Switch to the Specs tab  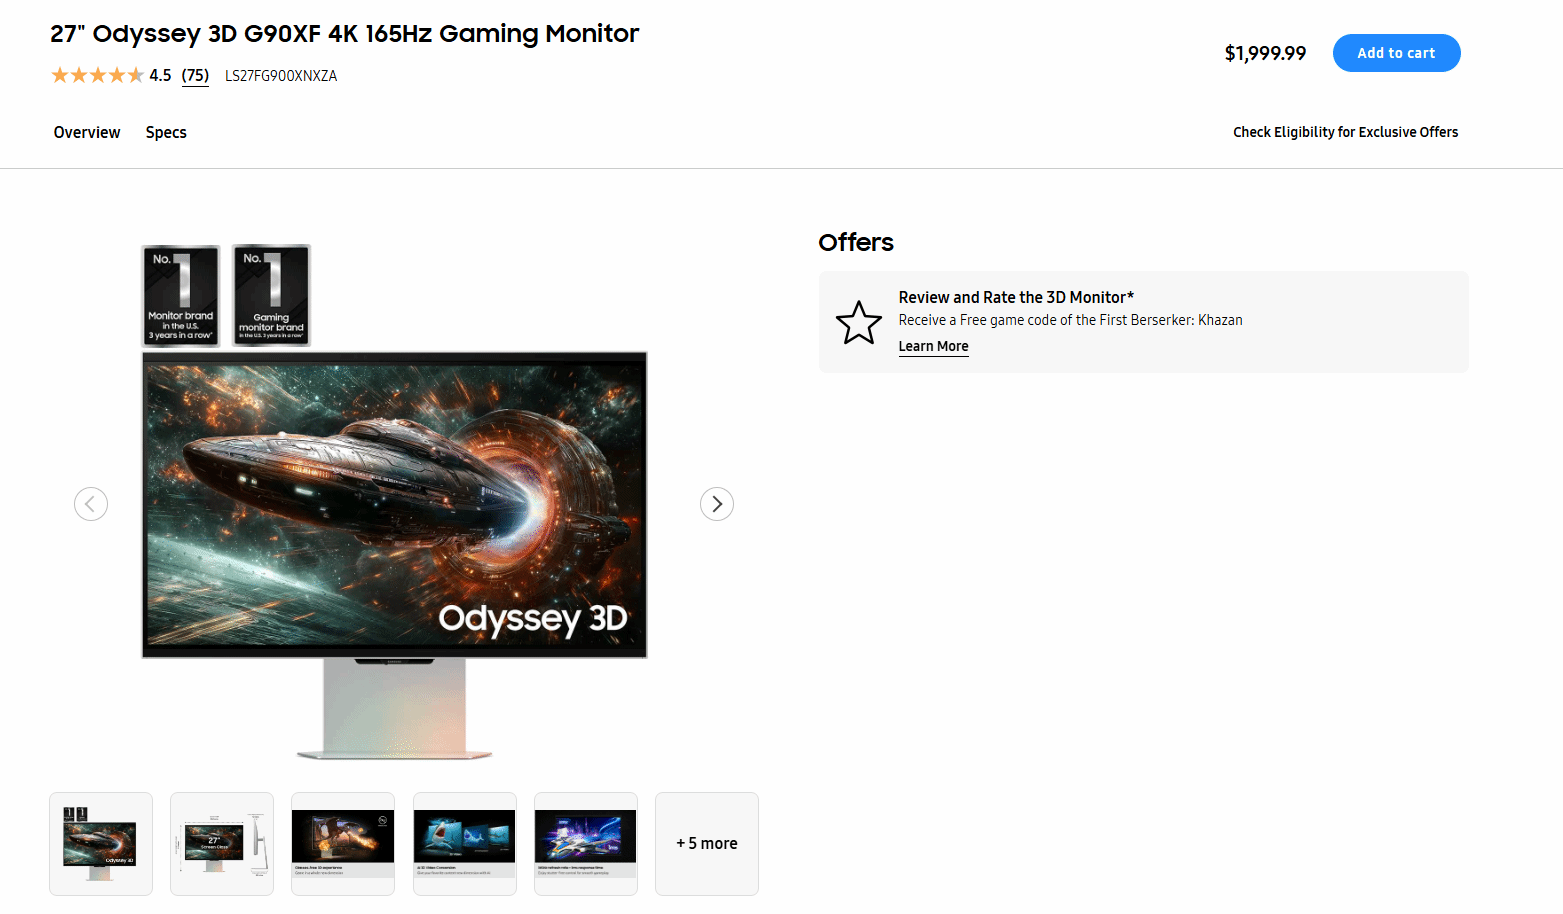[x=166, y=132]
